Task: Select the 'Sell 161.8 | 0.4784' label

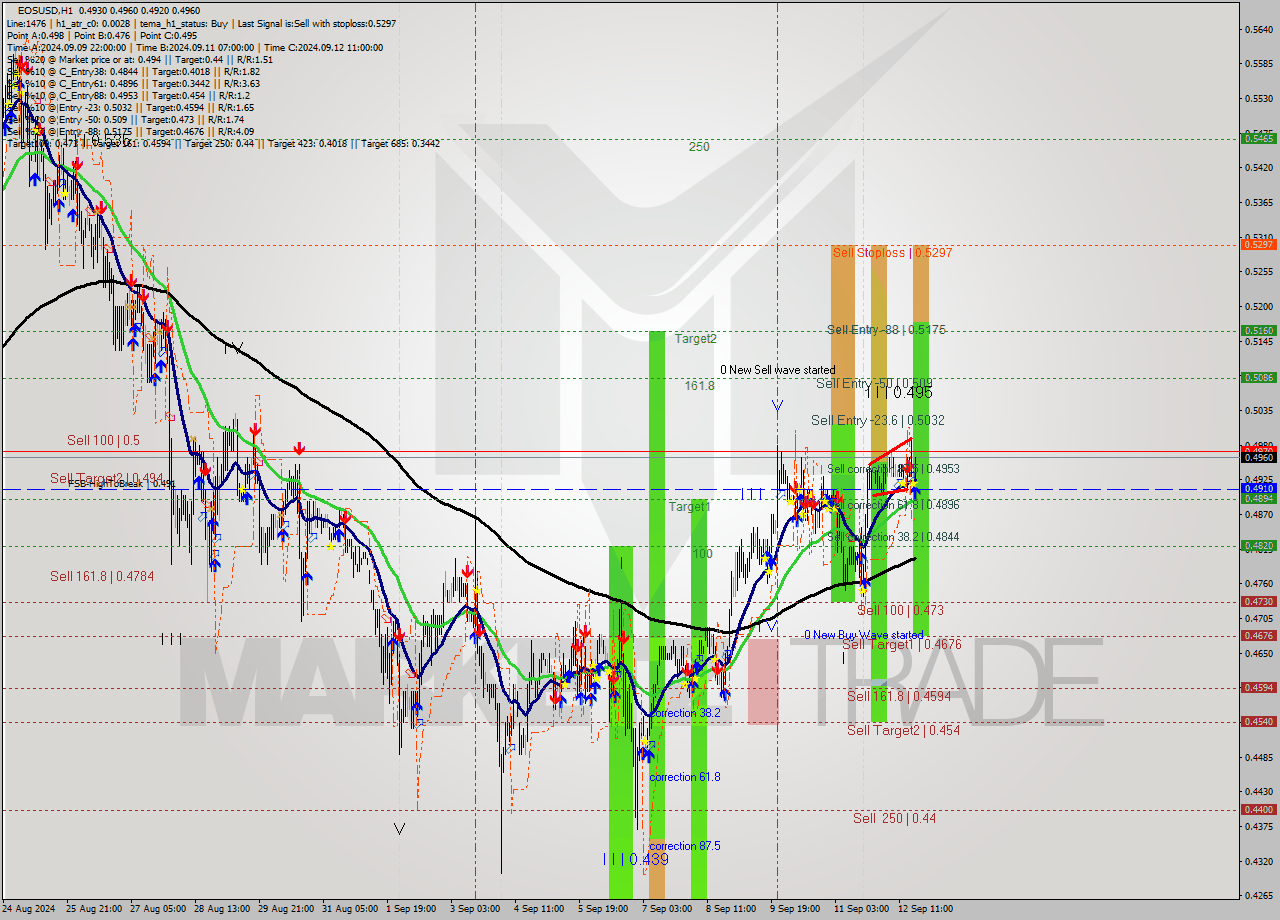Action: click(102, 576)
